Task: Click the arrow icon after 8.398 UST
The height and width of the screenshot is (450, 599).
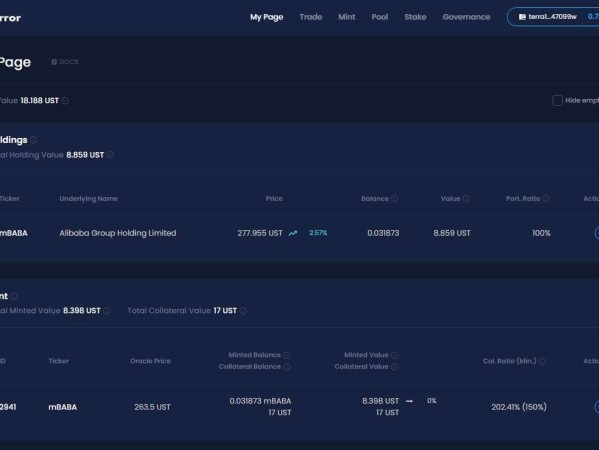Action: click(409, 401)
